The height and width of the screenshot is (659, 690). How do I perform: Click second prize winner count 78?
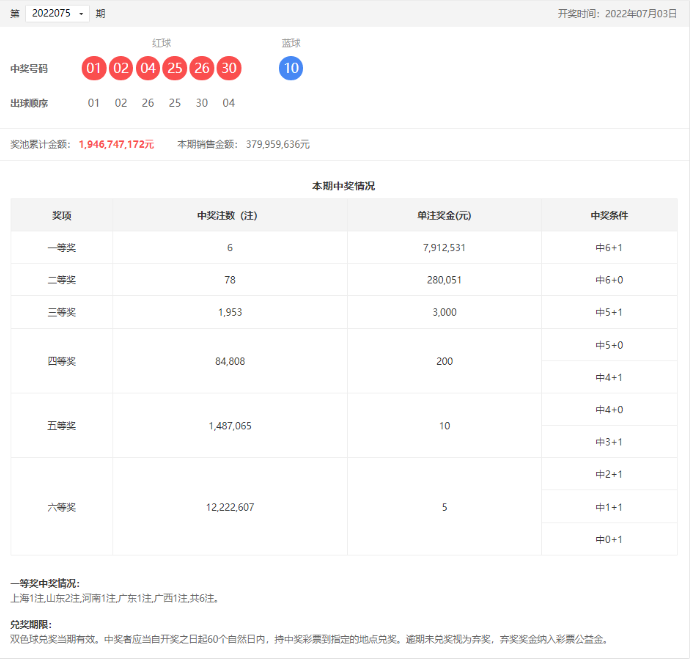click(x=230, y=280)
